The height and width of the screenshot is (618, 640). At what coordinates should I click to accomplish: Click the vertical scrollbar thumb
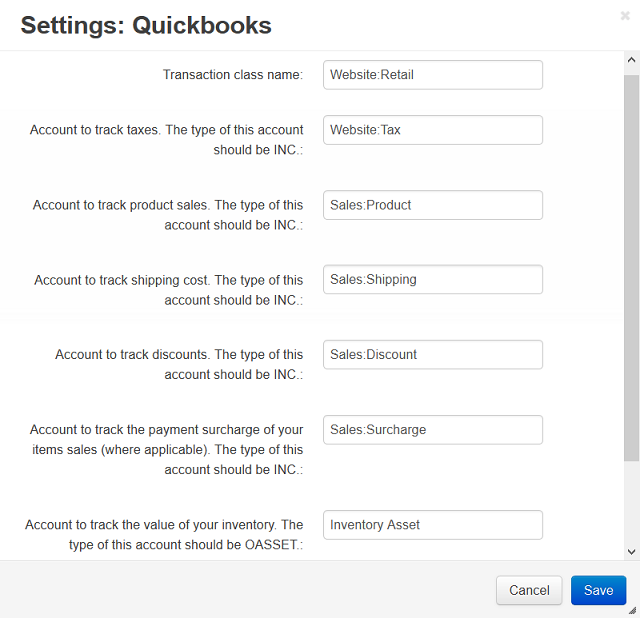(x=631, y=268)
